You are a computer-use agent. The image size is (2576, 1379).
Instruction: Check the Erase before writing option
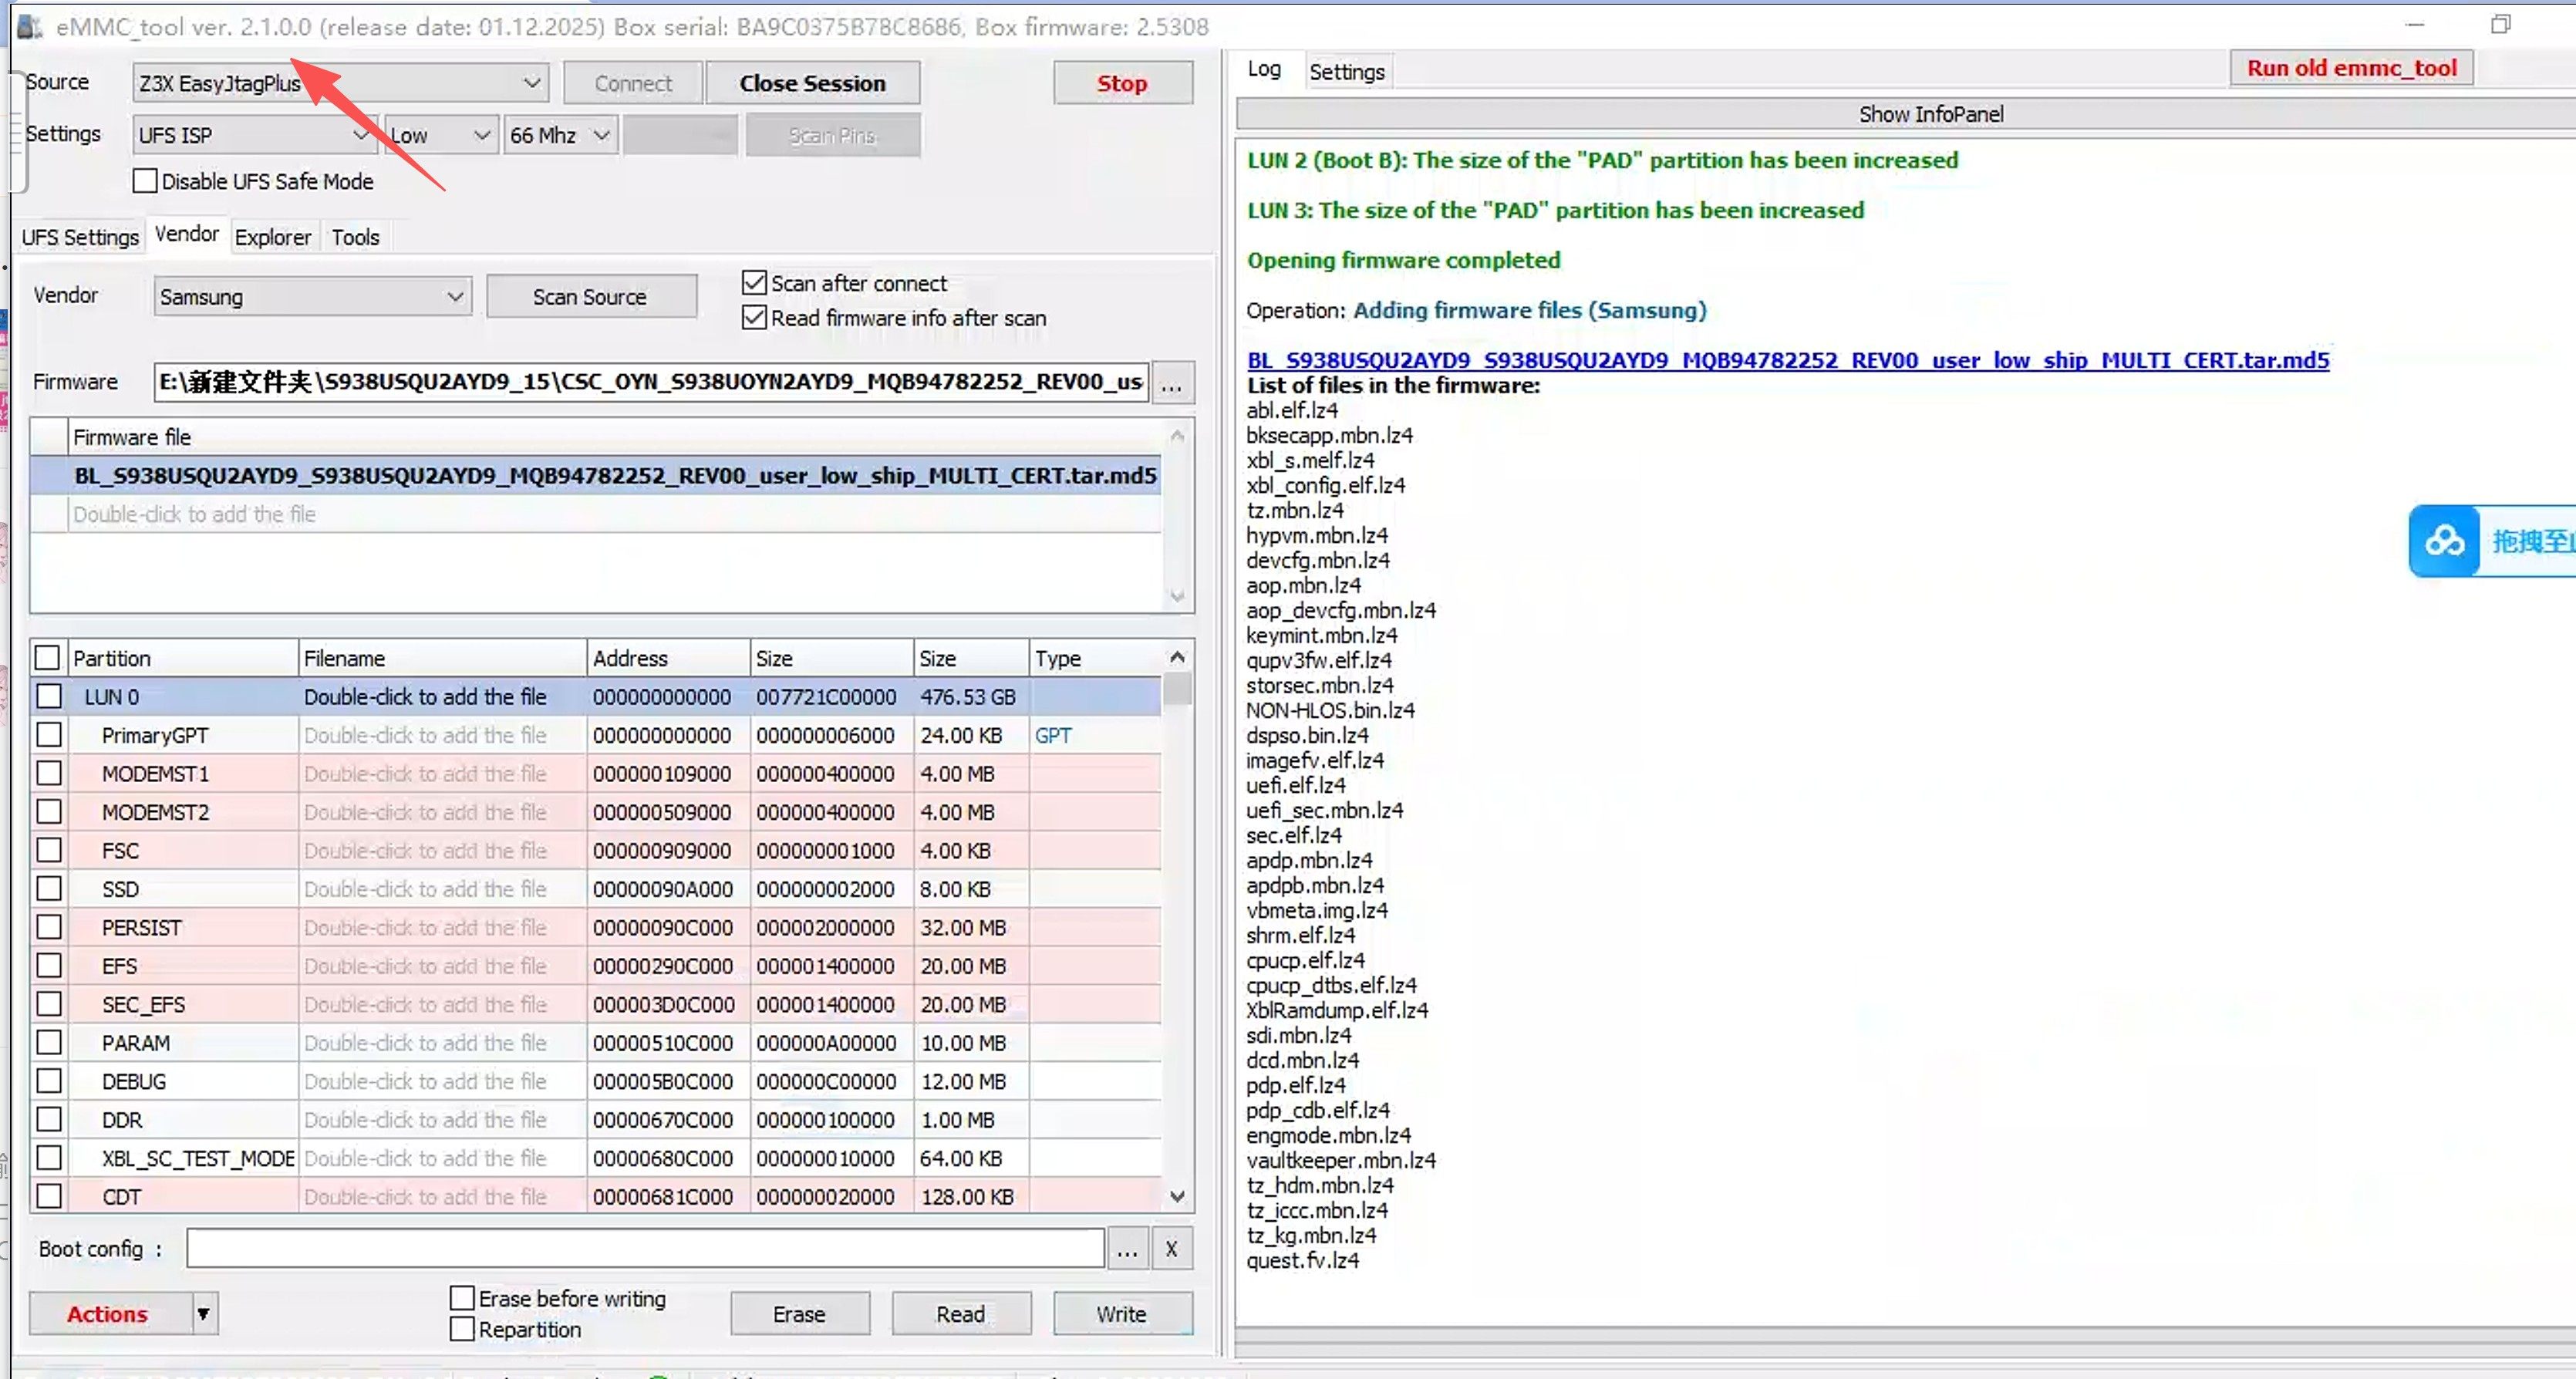(x=462, y=1298)
